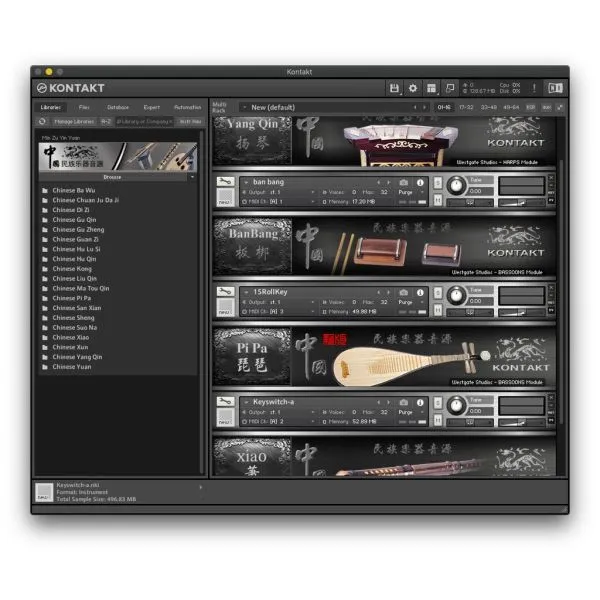
Task: Open ban bang wrench edit icon
Action: coord(226,182)
